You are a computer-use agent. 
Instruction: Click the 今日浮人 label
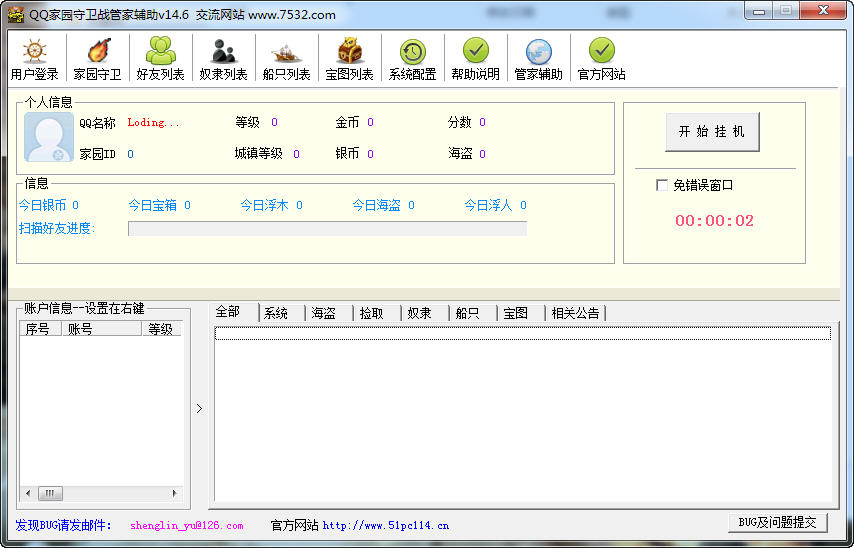pyautogui.click(x=489, y=205)
